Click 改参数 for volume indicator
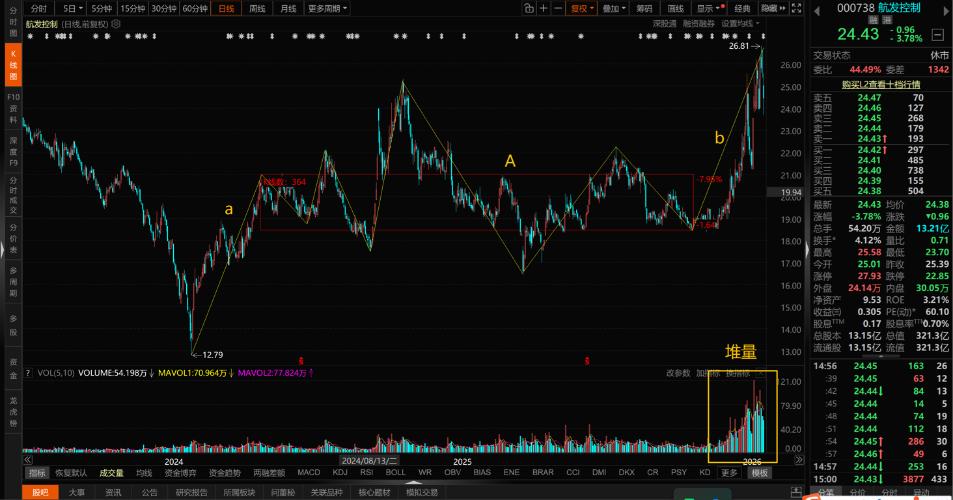Image resolution: width=953 pixels, height=500 pixels. (x=678, y=373)
